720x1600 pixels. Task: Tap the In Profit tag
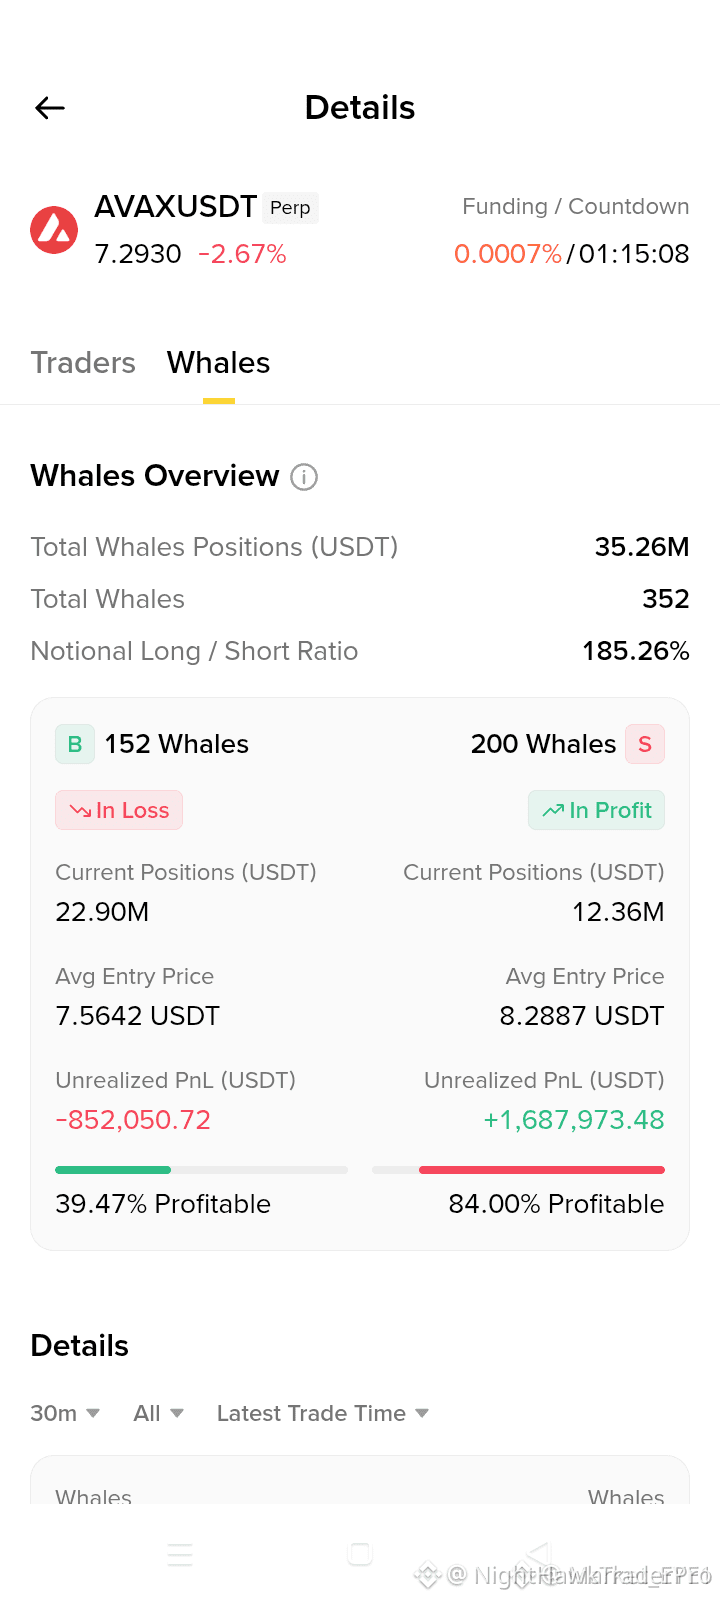coord(596,810)
